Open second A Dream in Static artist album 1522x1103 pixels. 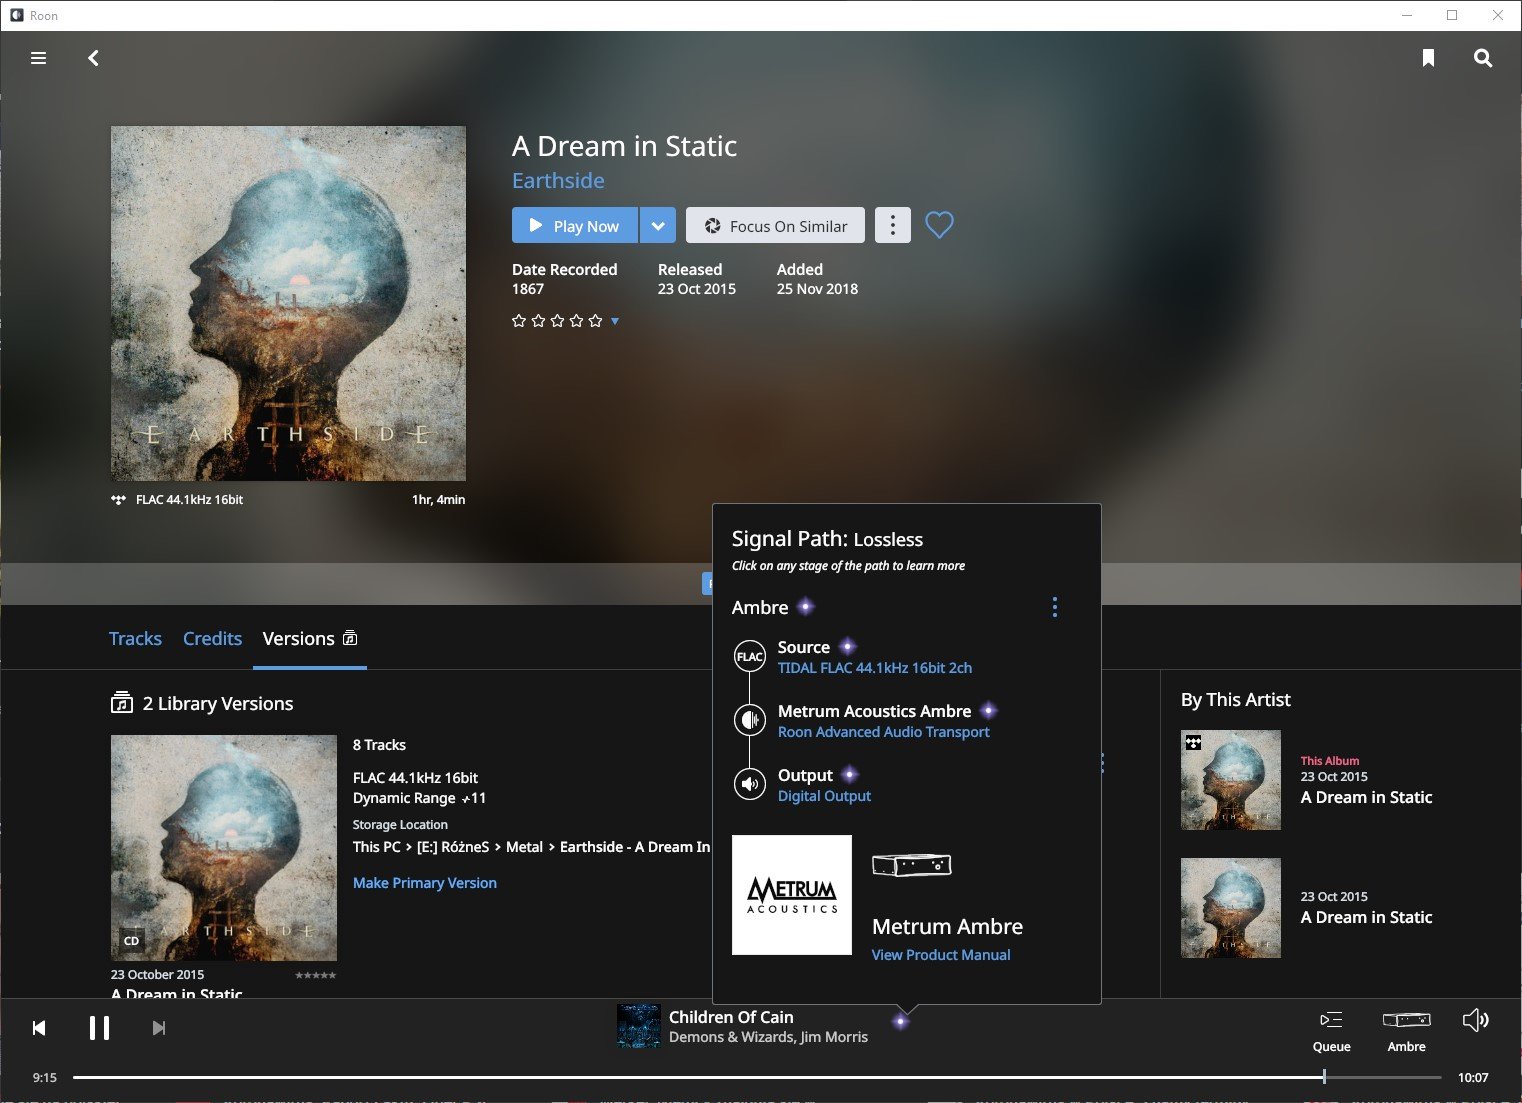[x=1231, y=908]
